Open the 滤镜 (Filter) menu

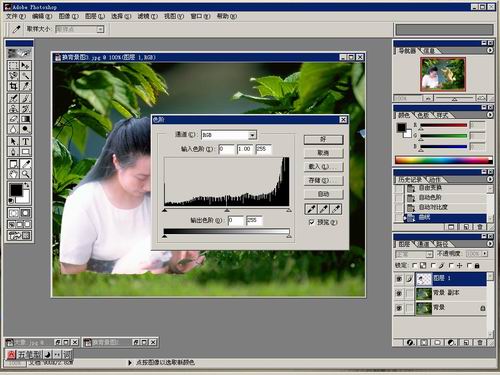[148, 16]
